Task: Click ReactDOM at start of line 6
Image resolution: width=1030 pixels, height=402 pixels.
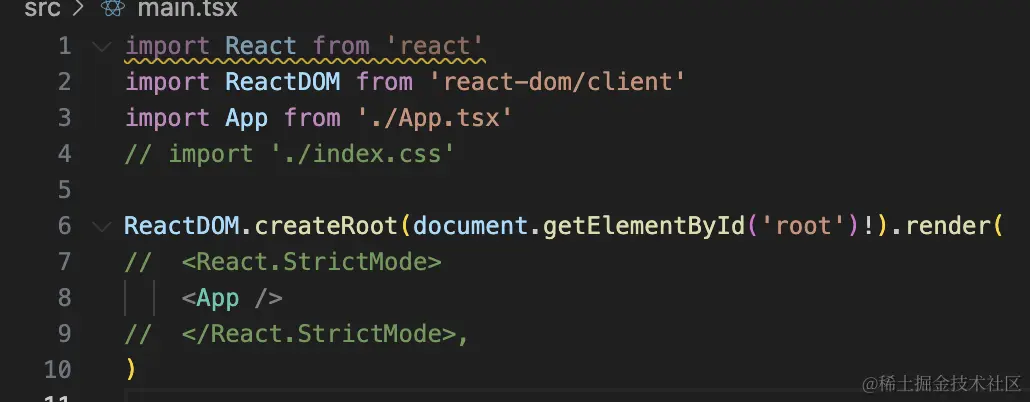Action: pos(182,227)
